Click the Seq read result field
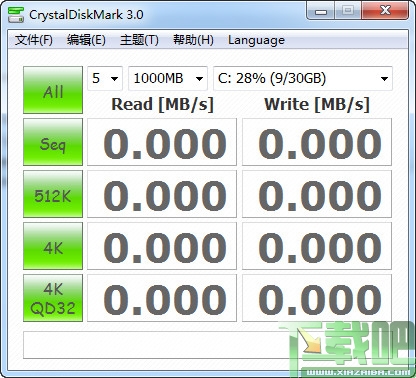 pos(162,142)
